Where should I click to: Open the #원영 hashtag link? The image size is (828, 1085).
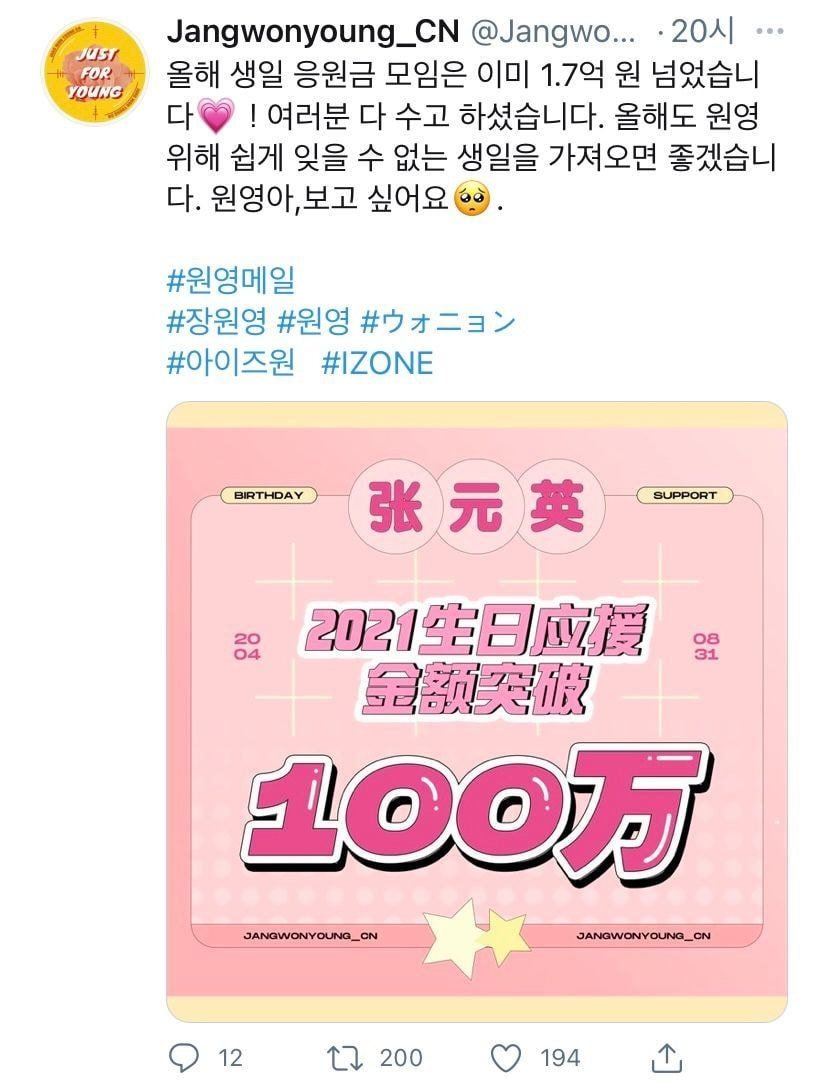[x=313, y=322]
